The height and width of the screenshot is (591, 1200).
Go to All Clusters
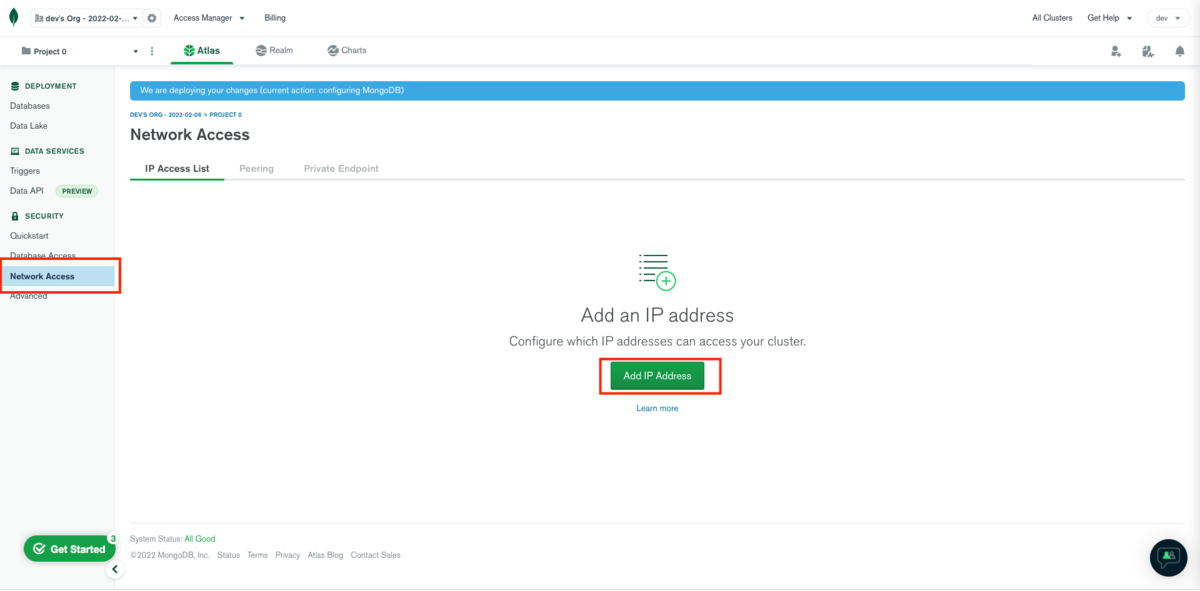coord(1052,18)
